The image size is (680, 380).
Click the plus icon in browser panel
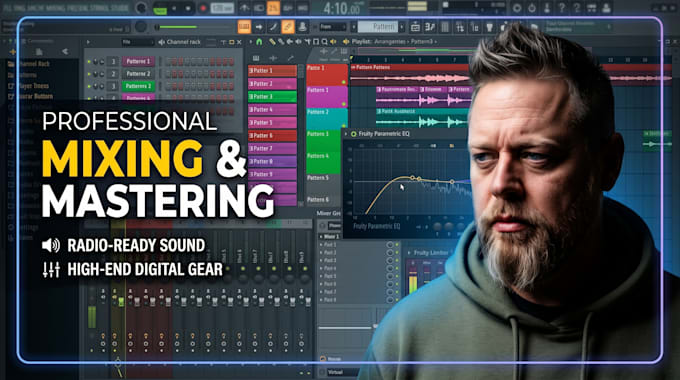coord(13,52)
